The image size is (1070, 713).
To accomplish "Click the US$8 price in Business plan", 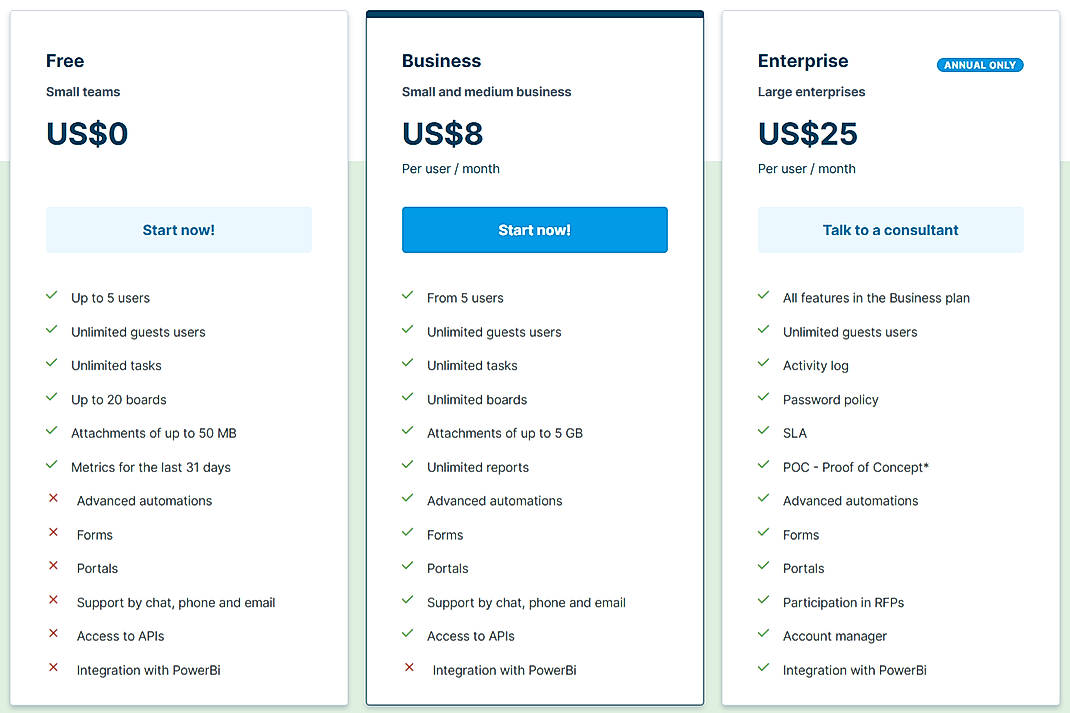I will (x=442, y=133).
